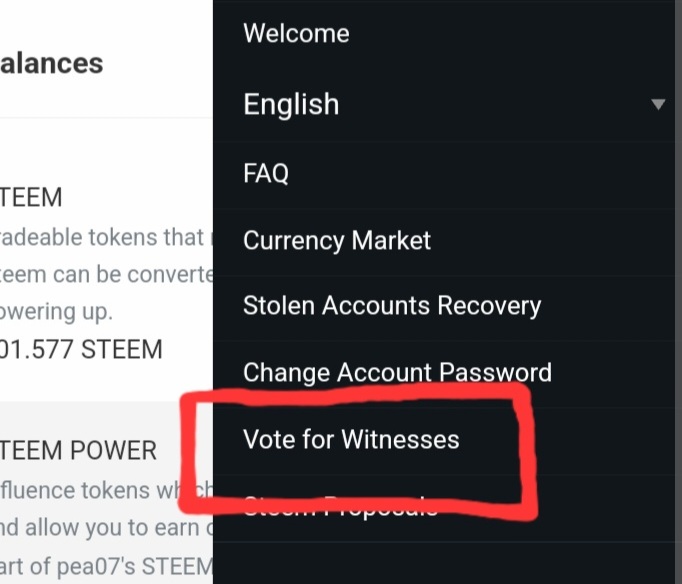Click the 'part of pea07's STEEM' line

(105, 567)
